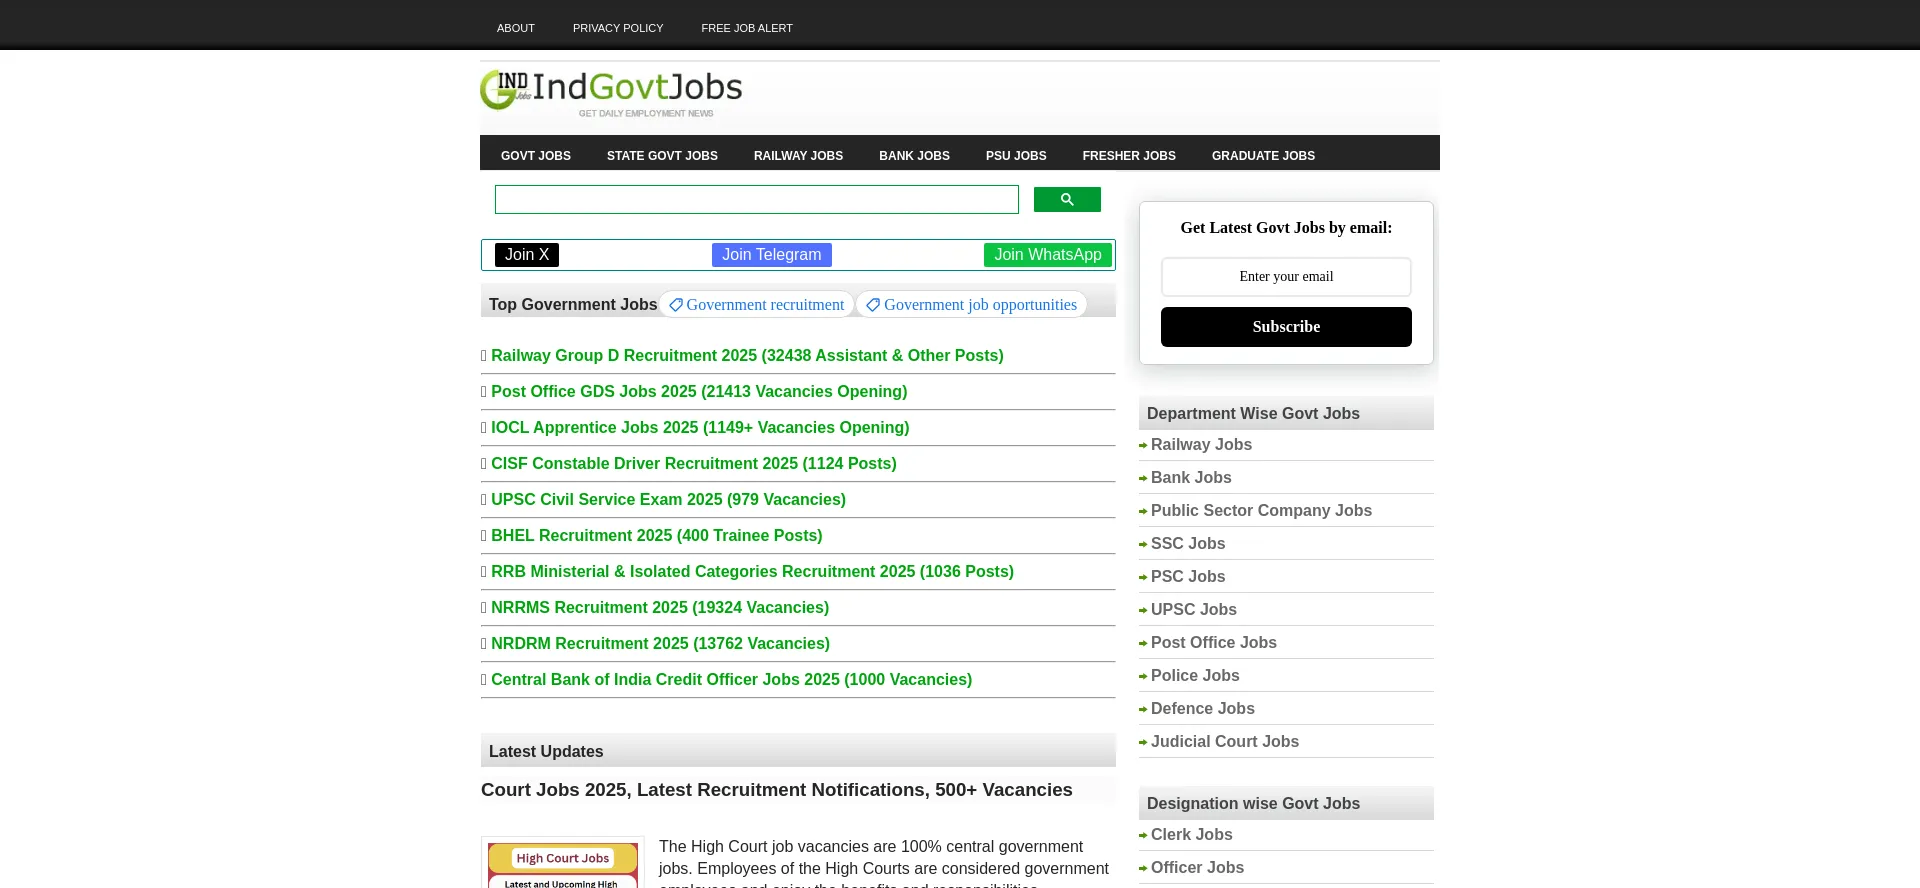The height and width of the screenshot is (888, 1920).
Task: Click the IndGovtJobs site logo
Action: [x=611, y=92]
